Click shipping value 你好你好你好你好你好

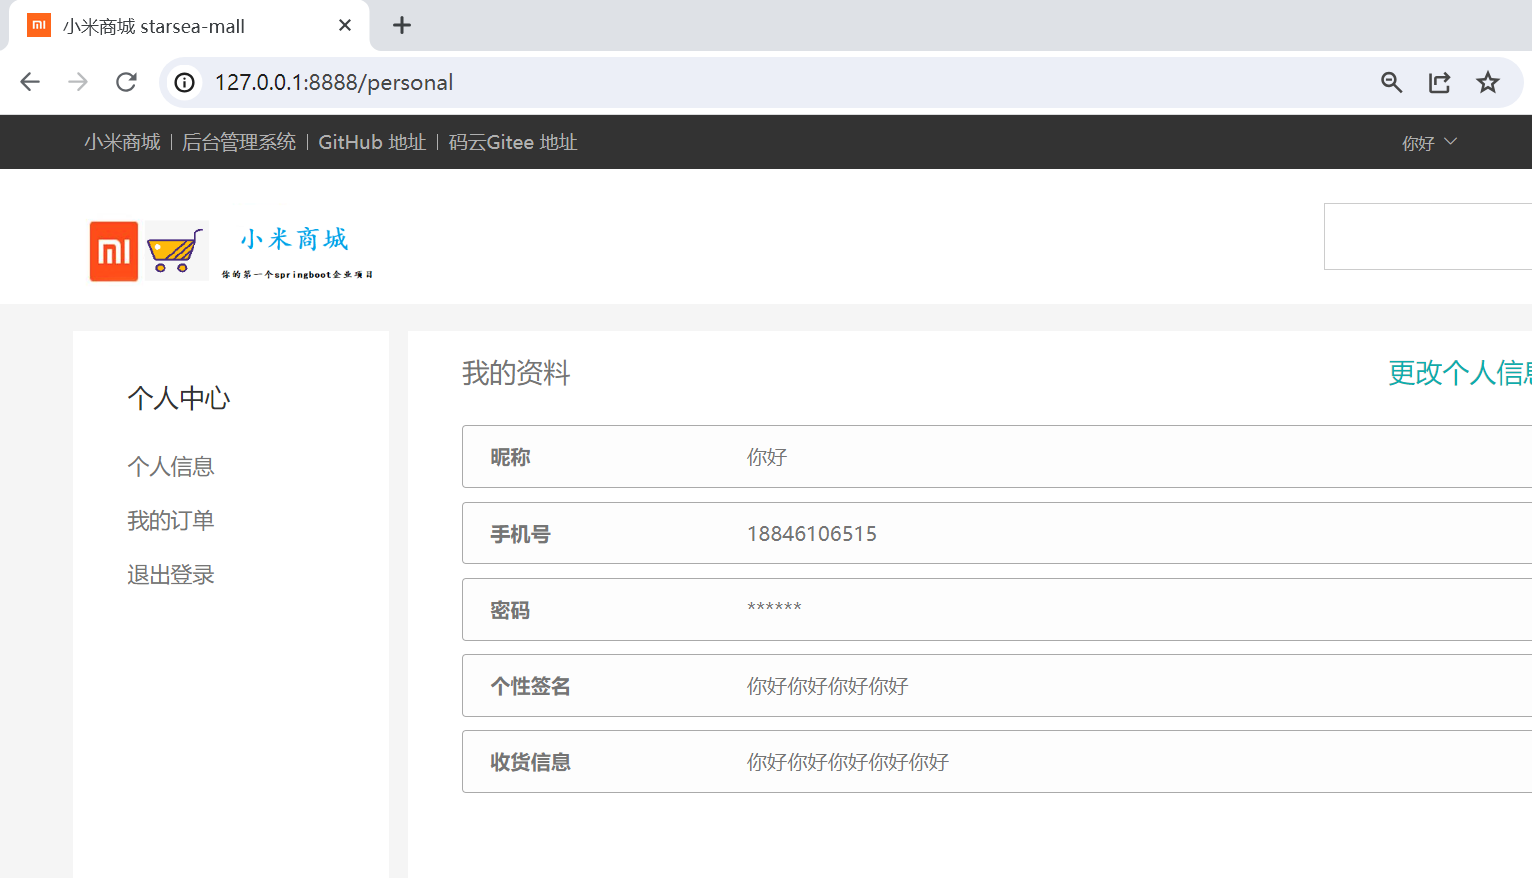point(848,762)
